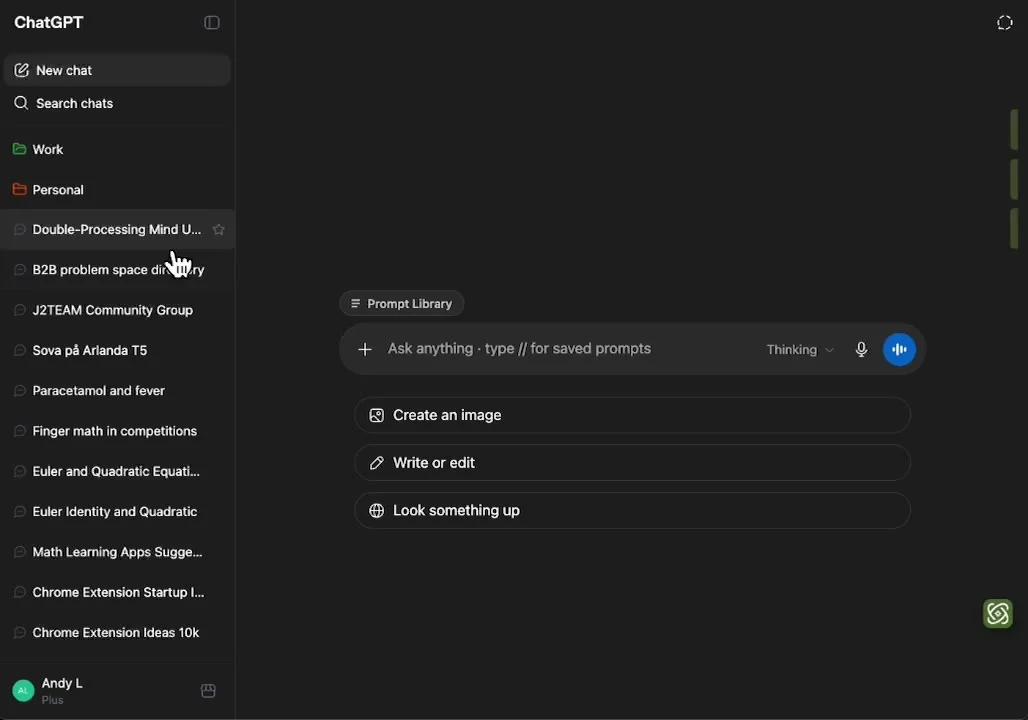
Task: Click the green extension icon at right edge
Action: point(997,614)
